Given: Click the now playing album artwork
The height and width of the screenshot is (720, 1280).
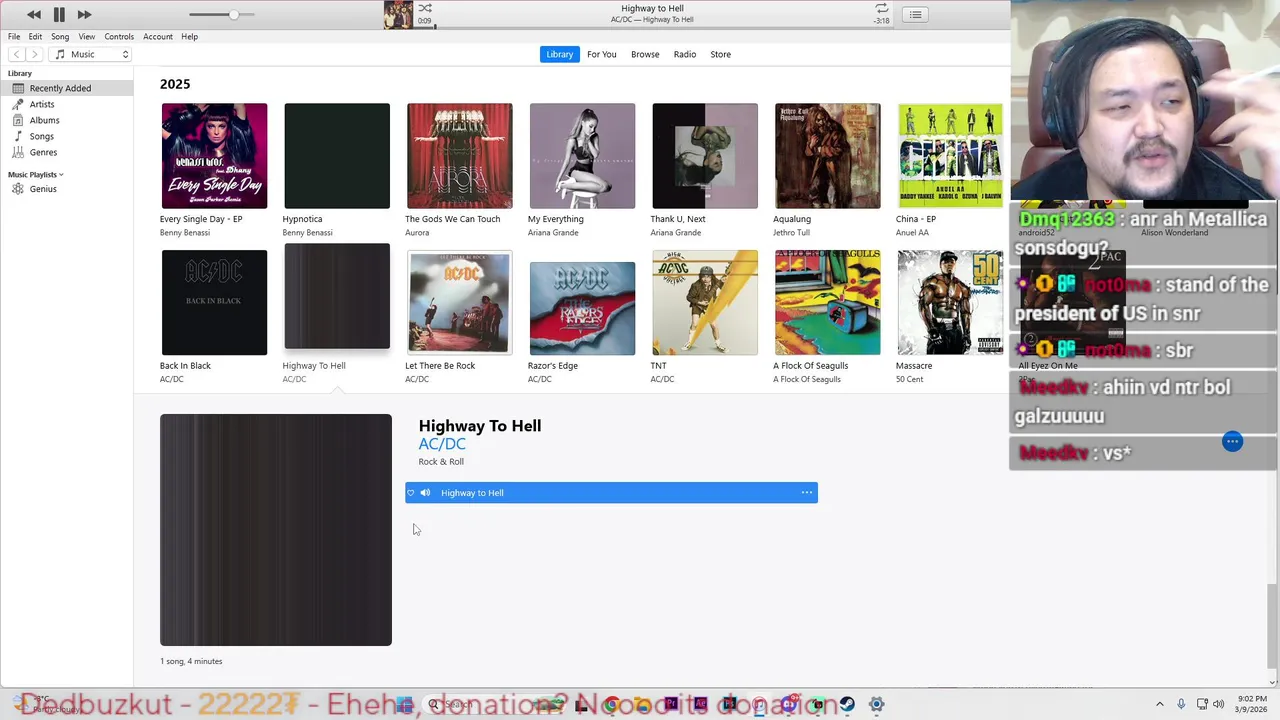Looking at the screenshot, I should (x=398, y=14).
